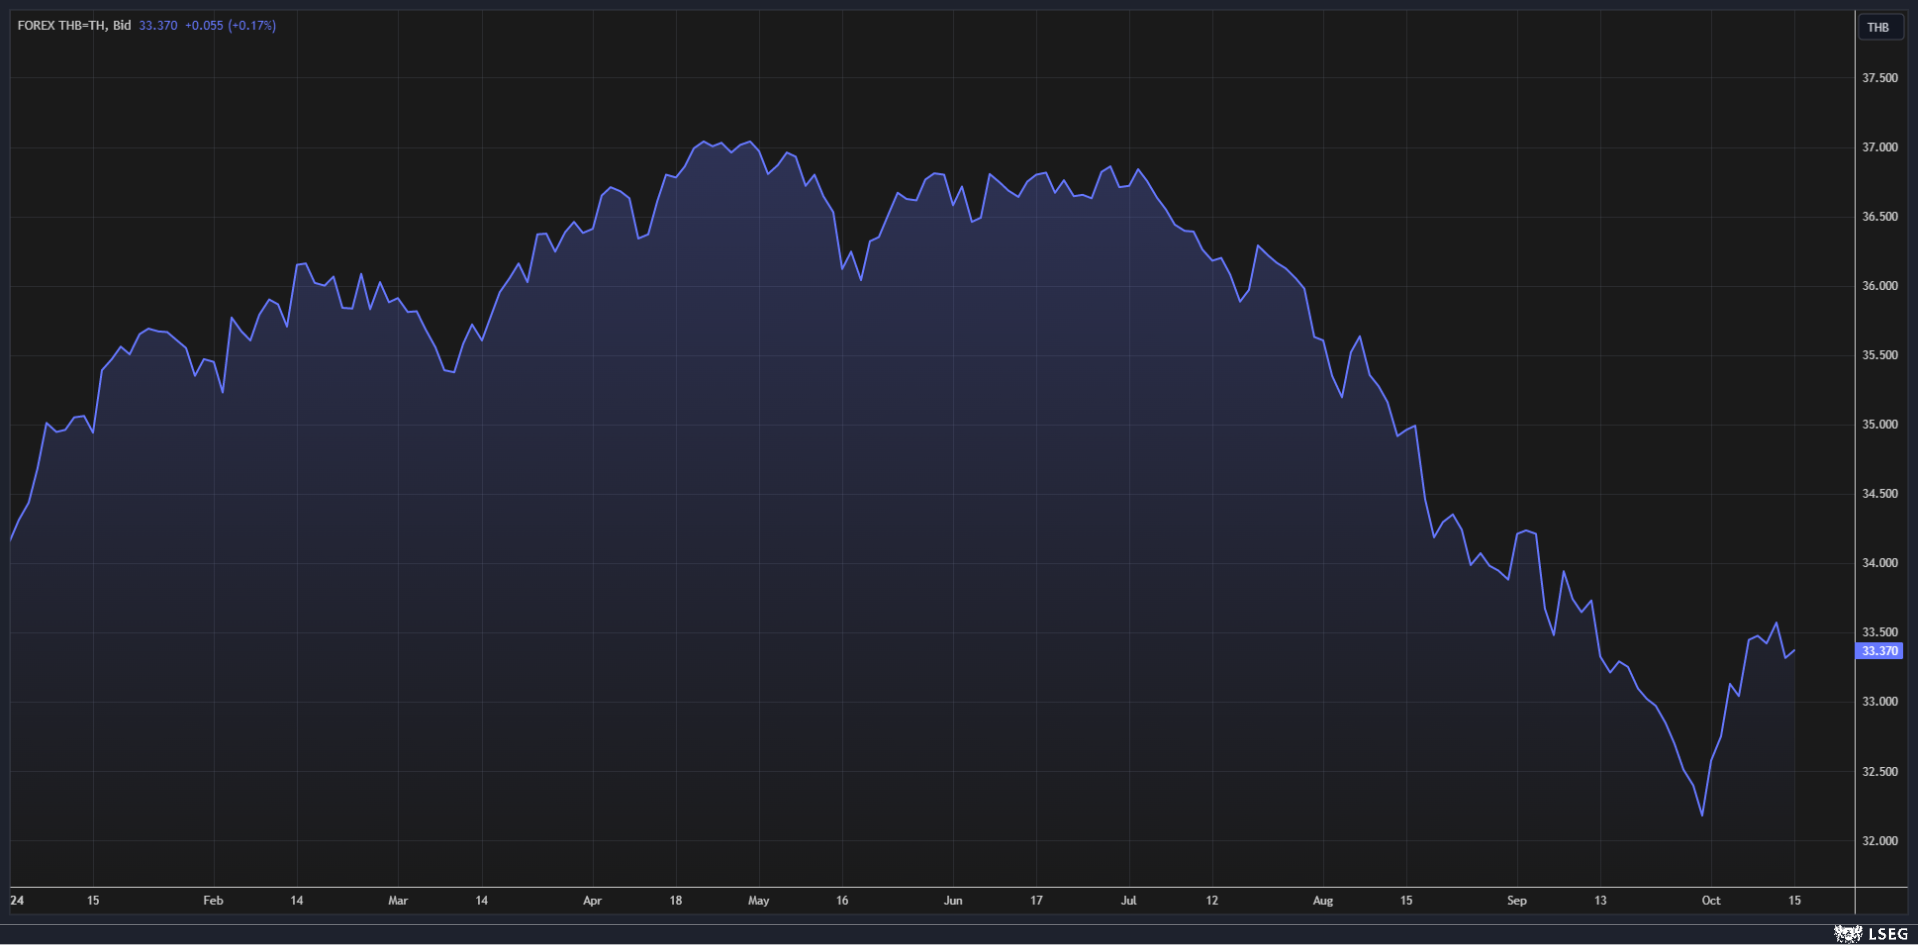Click the 34.500 price axis label
The image size is (1918, 945).
[1879, 494]
